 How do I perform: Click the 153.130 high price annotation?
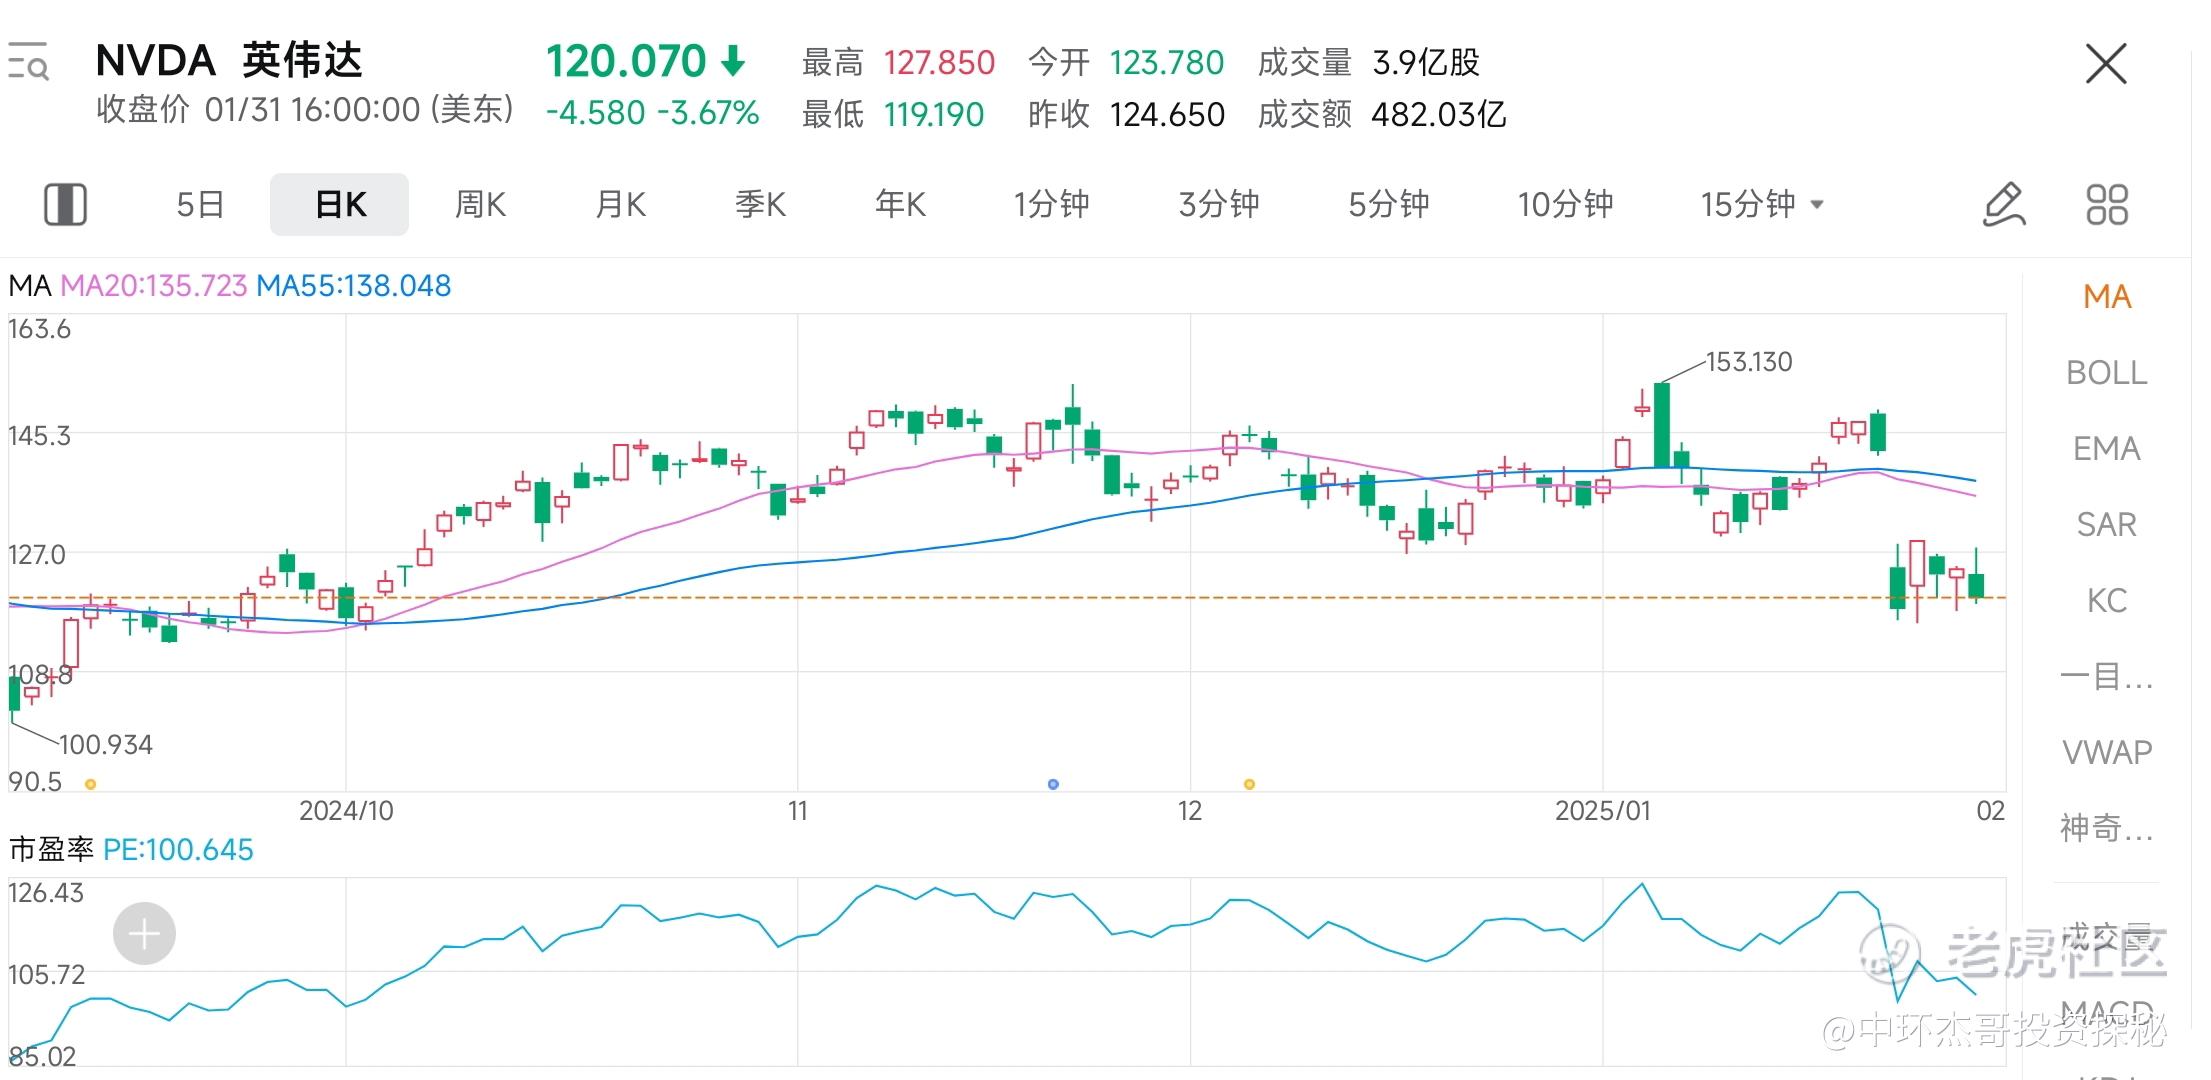(1748, 362)
